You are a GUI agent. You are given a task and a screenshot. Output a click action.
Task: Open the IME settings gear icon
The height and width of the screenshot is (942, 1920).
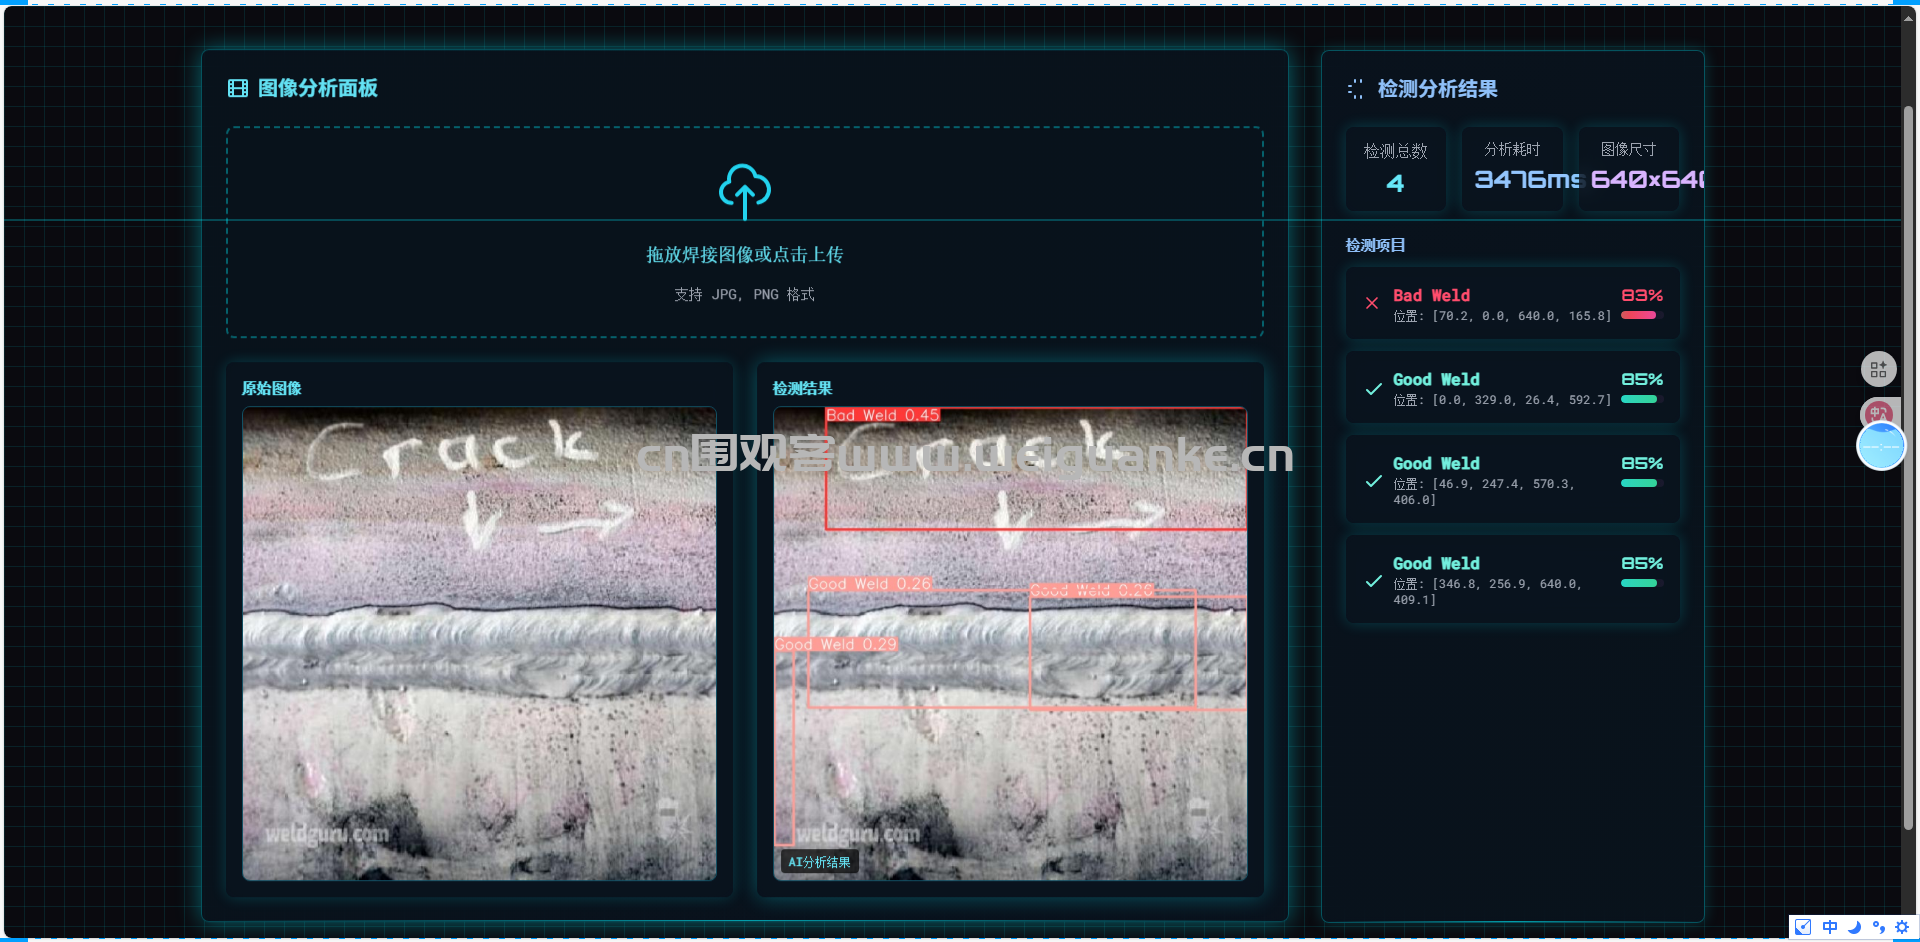(x=1902, y=927)
